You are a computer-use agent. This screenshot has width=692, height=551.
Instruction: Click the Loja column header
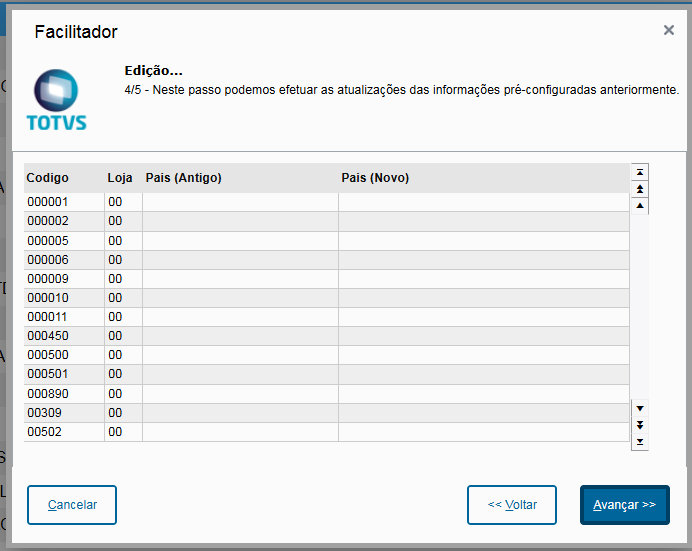119,178
